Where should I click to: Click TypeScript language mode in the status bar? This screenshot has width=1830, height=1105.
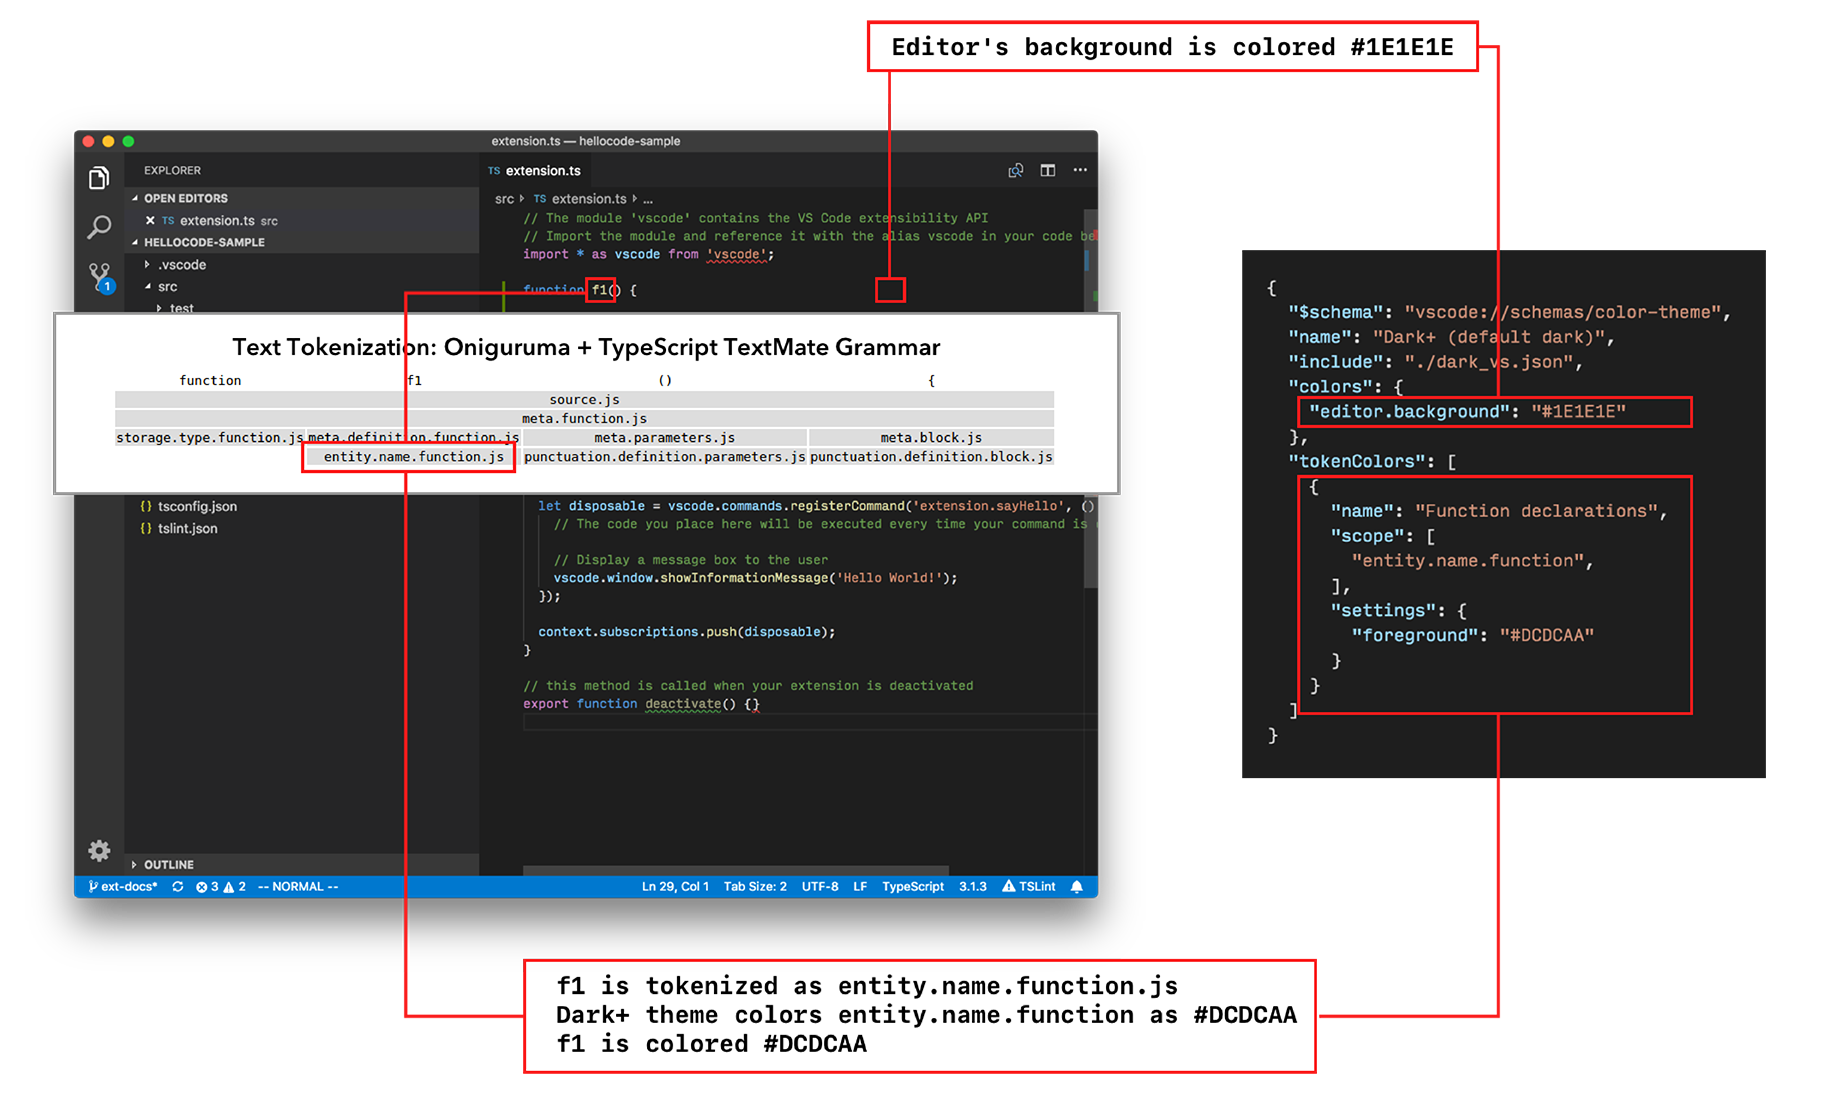(912, 886)
